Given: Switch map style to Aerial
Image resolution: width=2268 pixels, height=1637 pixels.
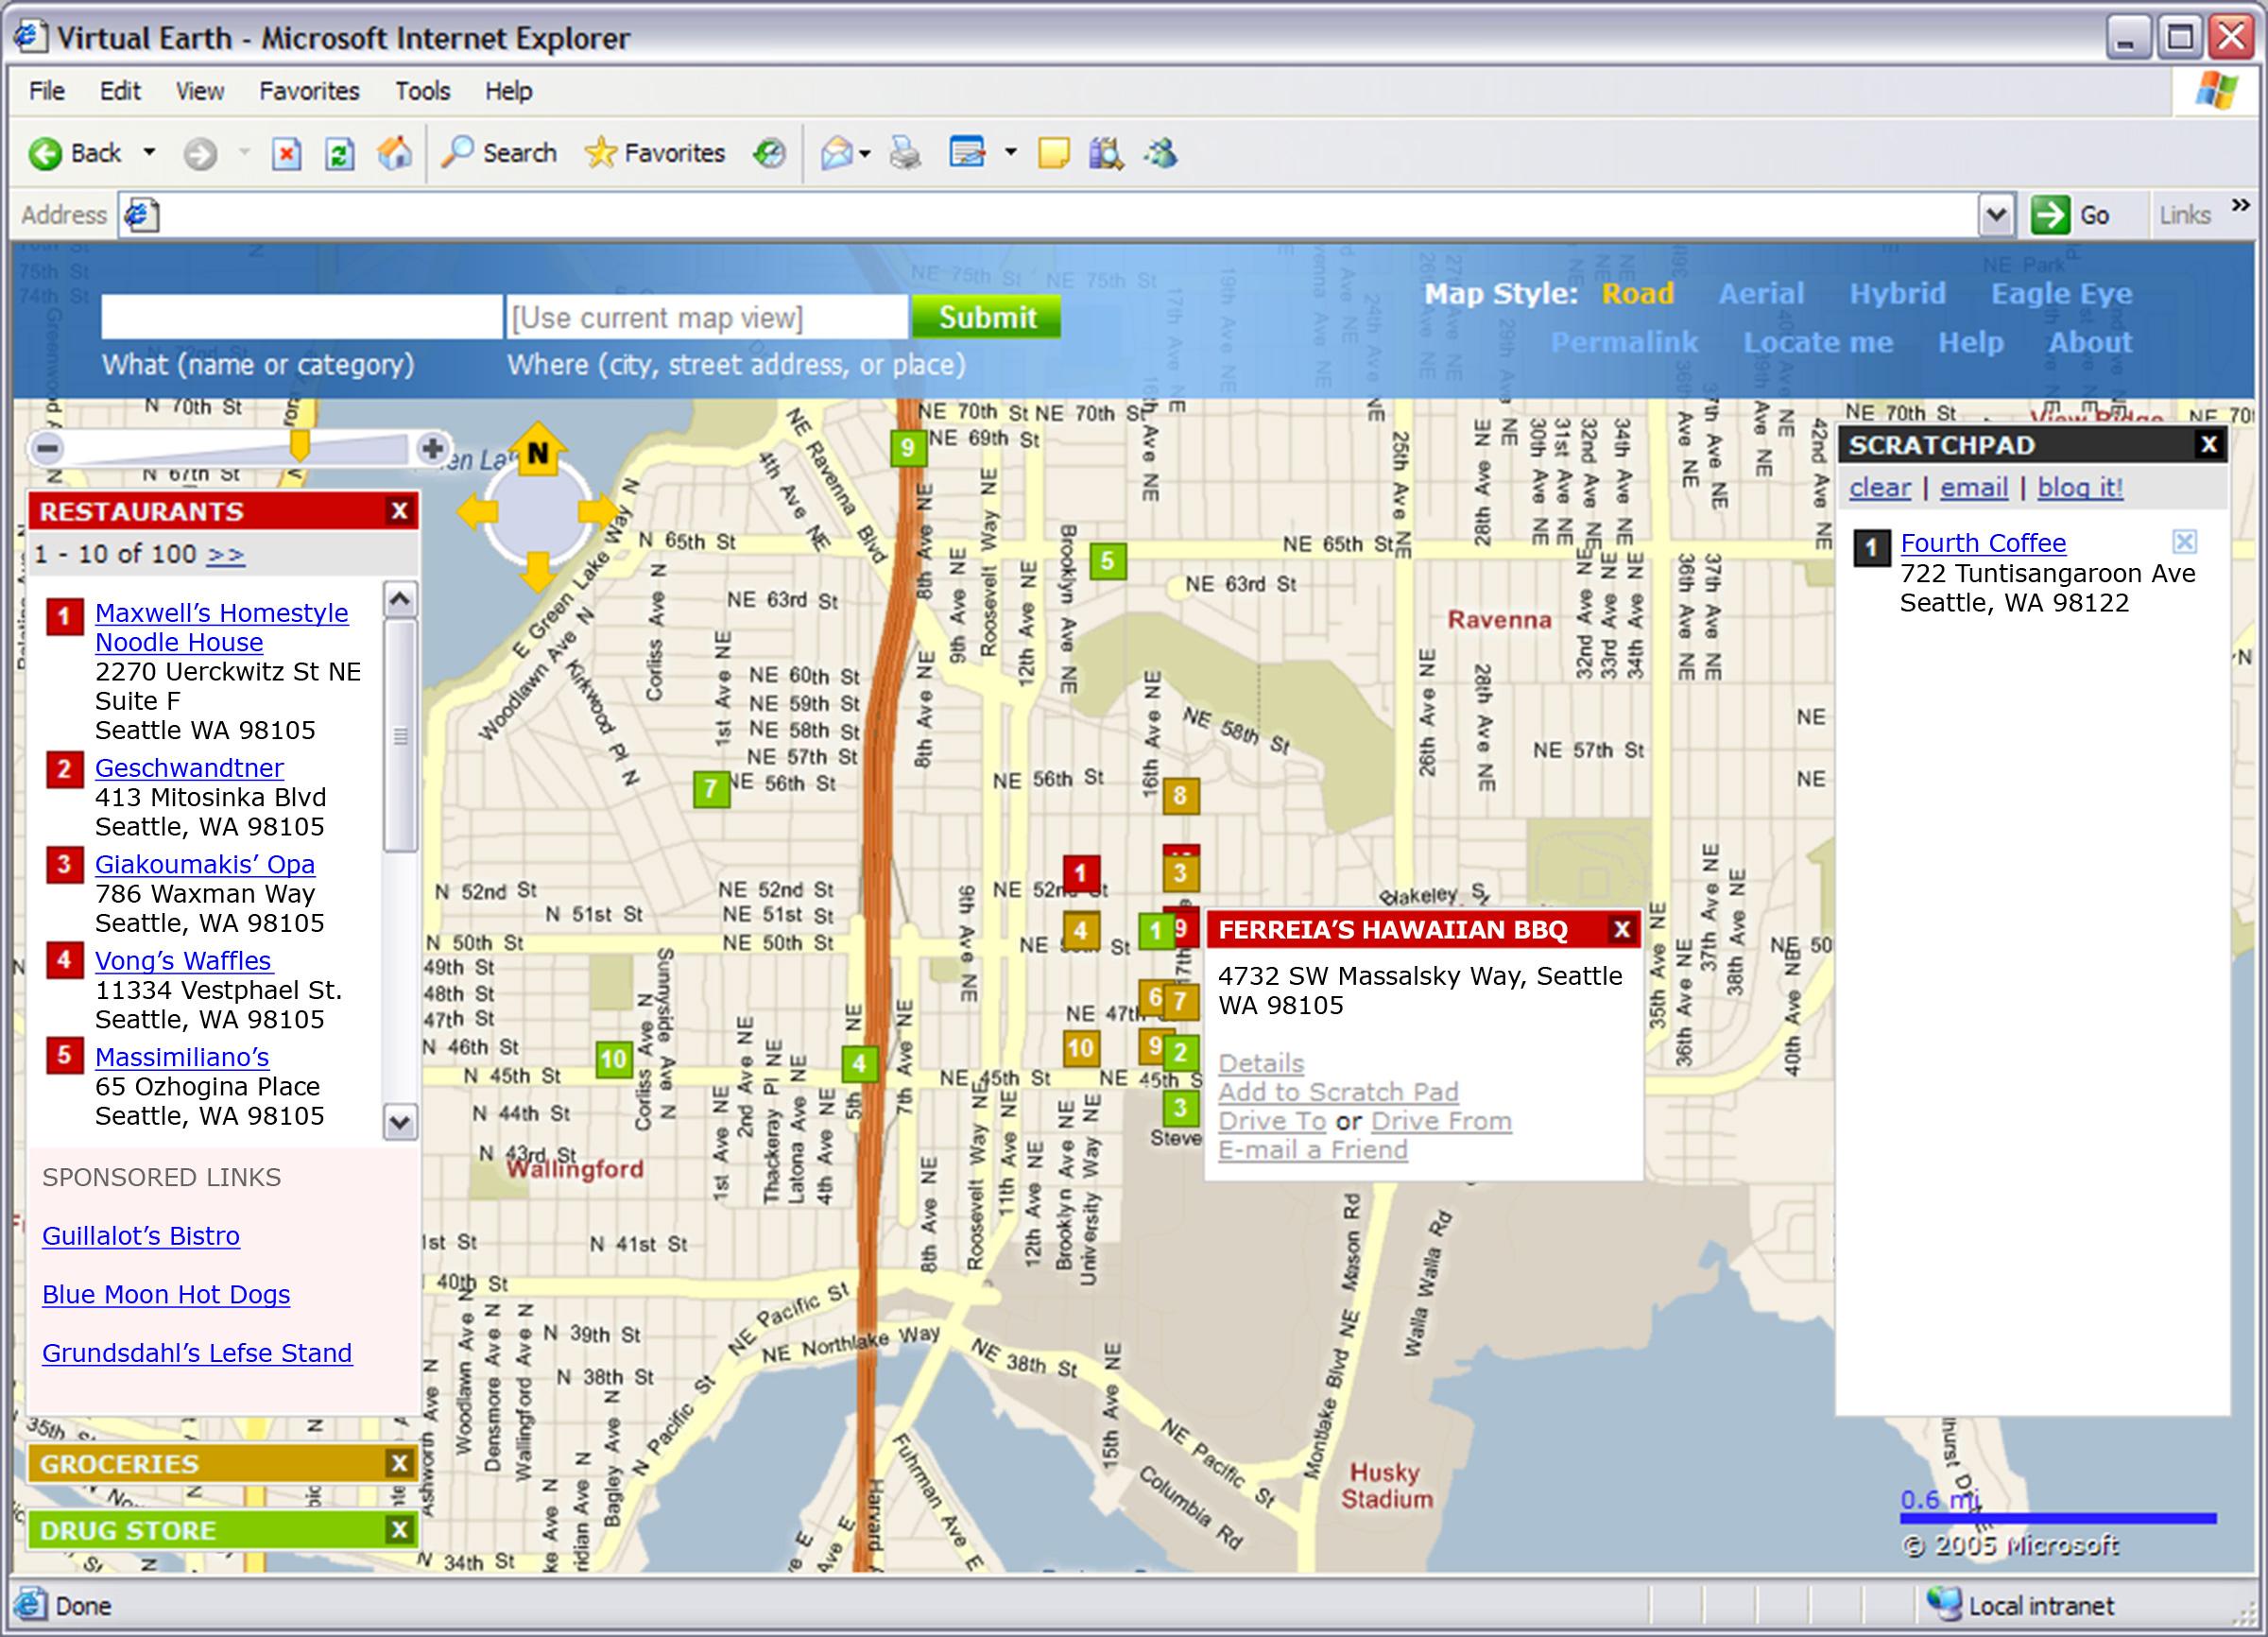Looking at the screenshot, I should [x=1761, y=293].
